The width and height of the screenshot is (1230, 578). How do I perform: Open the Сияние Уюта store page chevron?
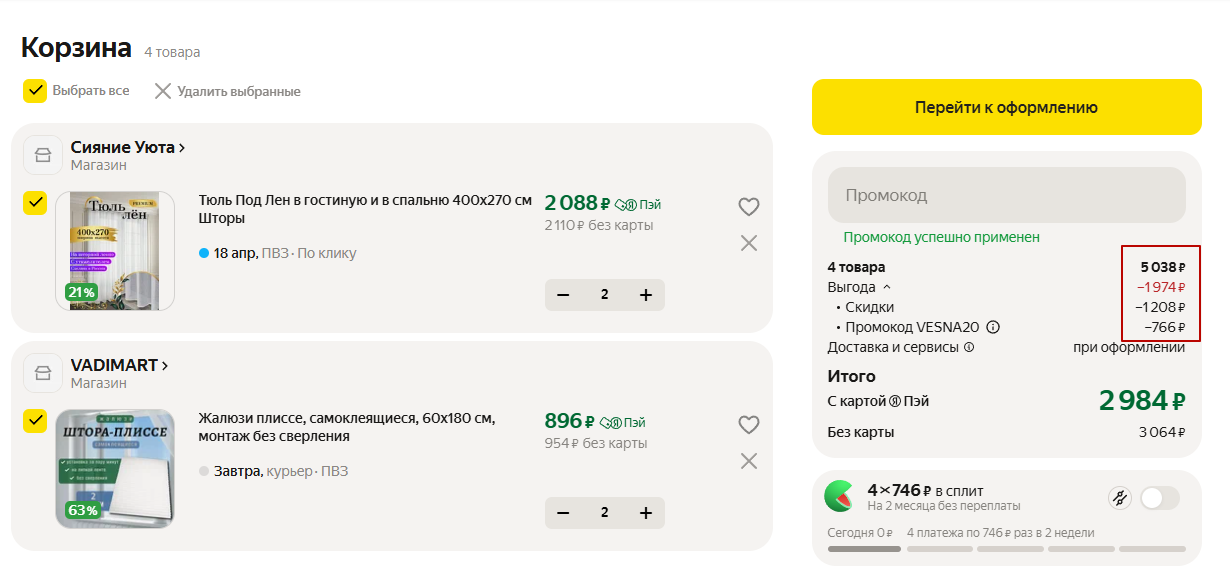coord(182,147)
